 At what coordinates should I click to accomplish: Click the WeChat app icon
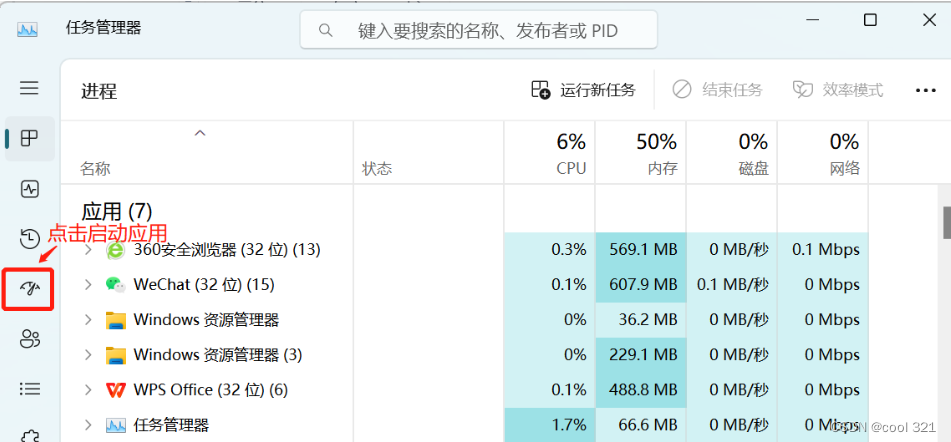(115, 284)
